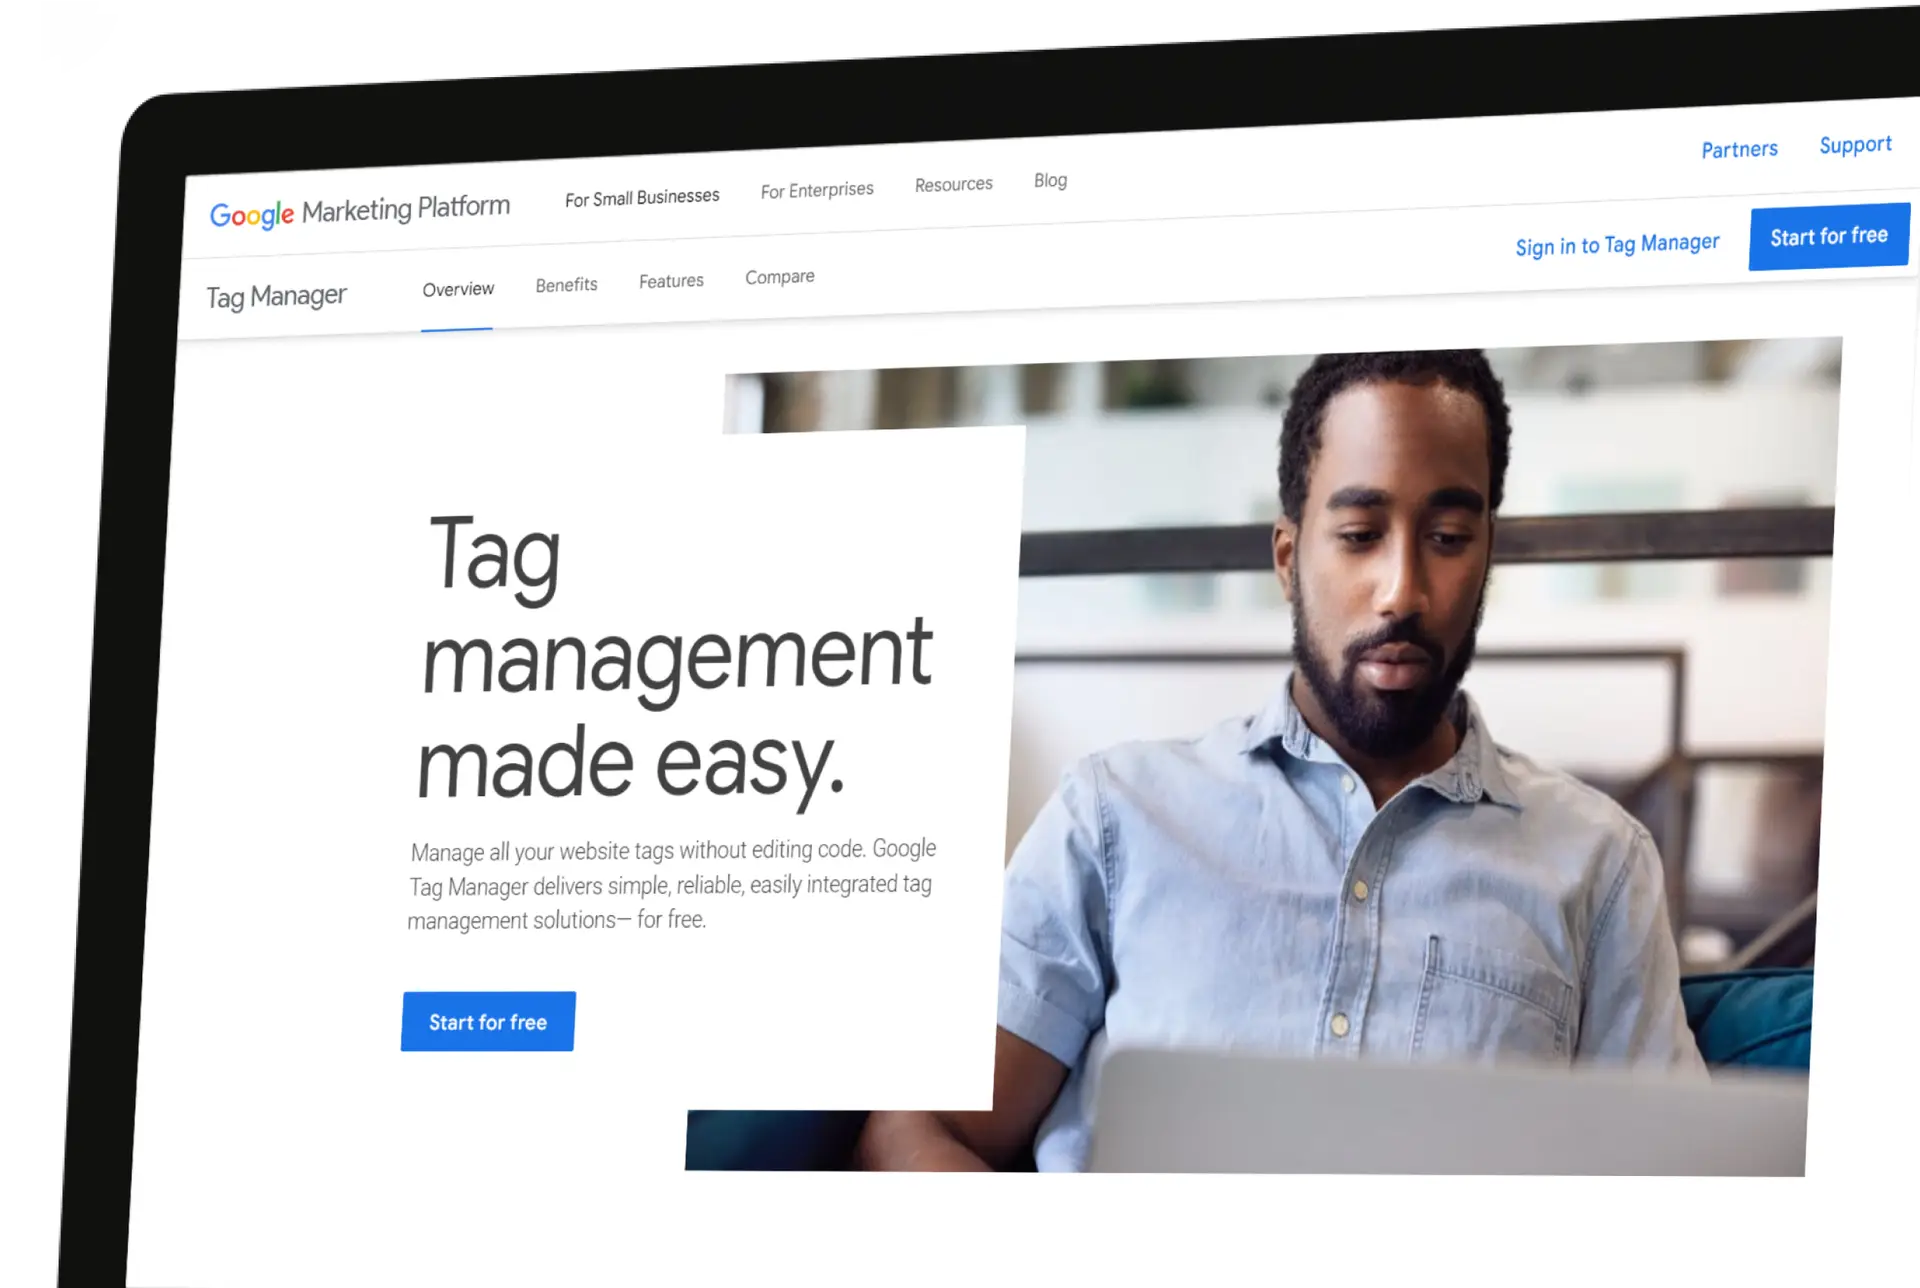Click the hero Start for free button
Screen dimensions: 1920x1288
tap(488, 1021)
